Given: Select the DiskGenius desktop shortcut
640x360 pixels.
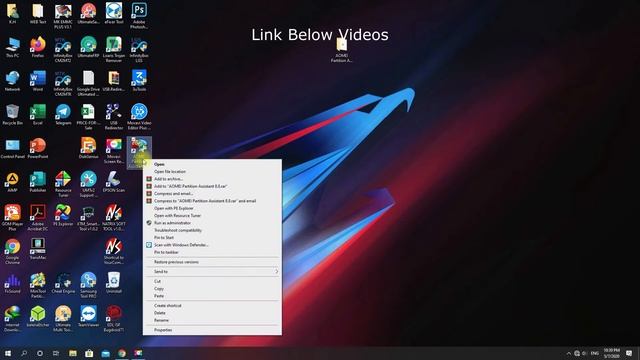Looking at the screenshot, I should click(88, 148).
